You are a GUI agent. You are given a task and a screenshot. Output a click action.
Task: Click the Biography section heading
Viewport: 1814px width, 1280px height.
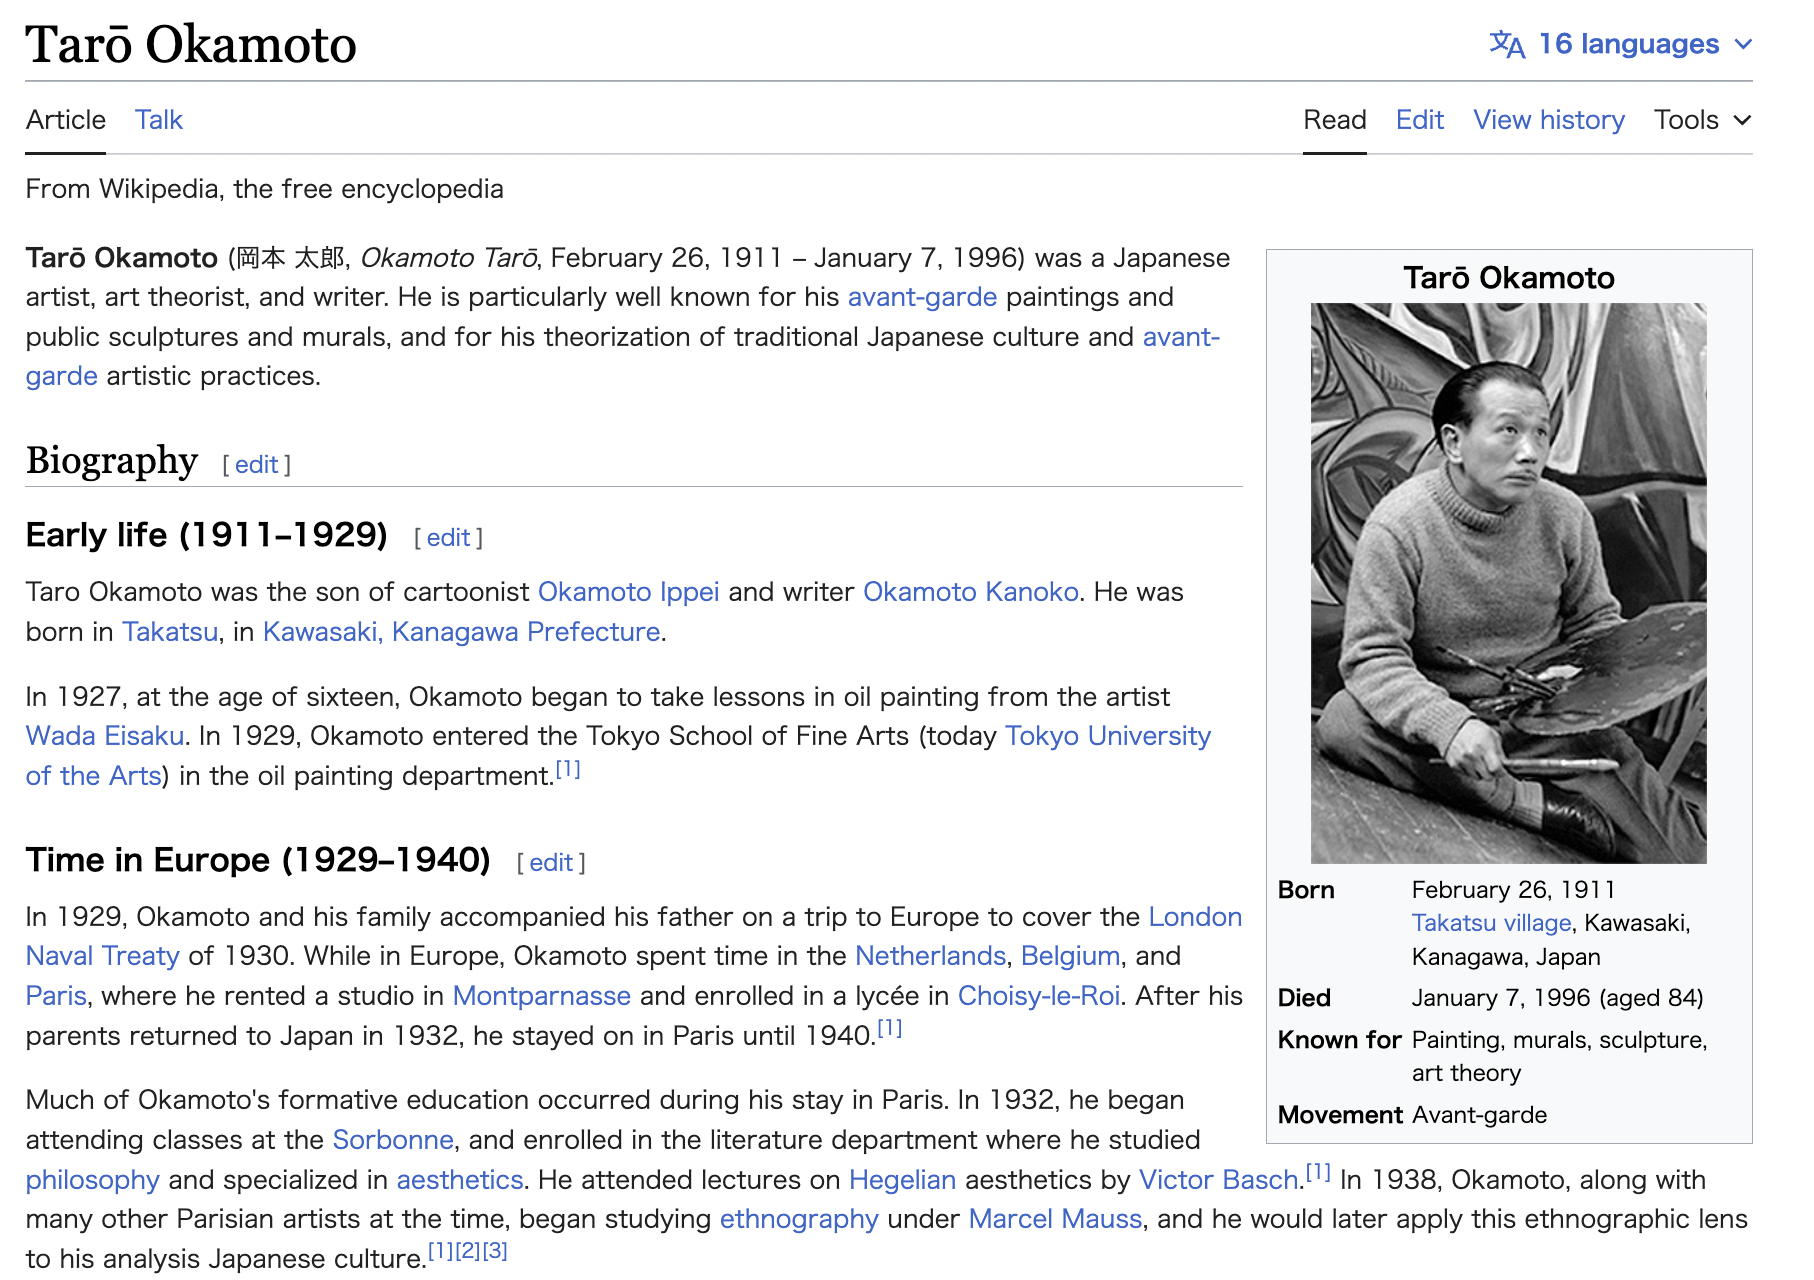[x=112, y=460]
